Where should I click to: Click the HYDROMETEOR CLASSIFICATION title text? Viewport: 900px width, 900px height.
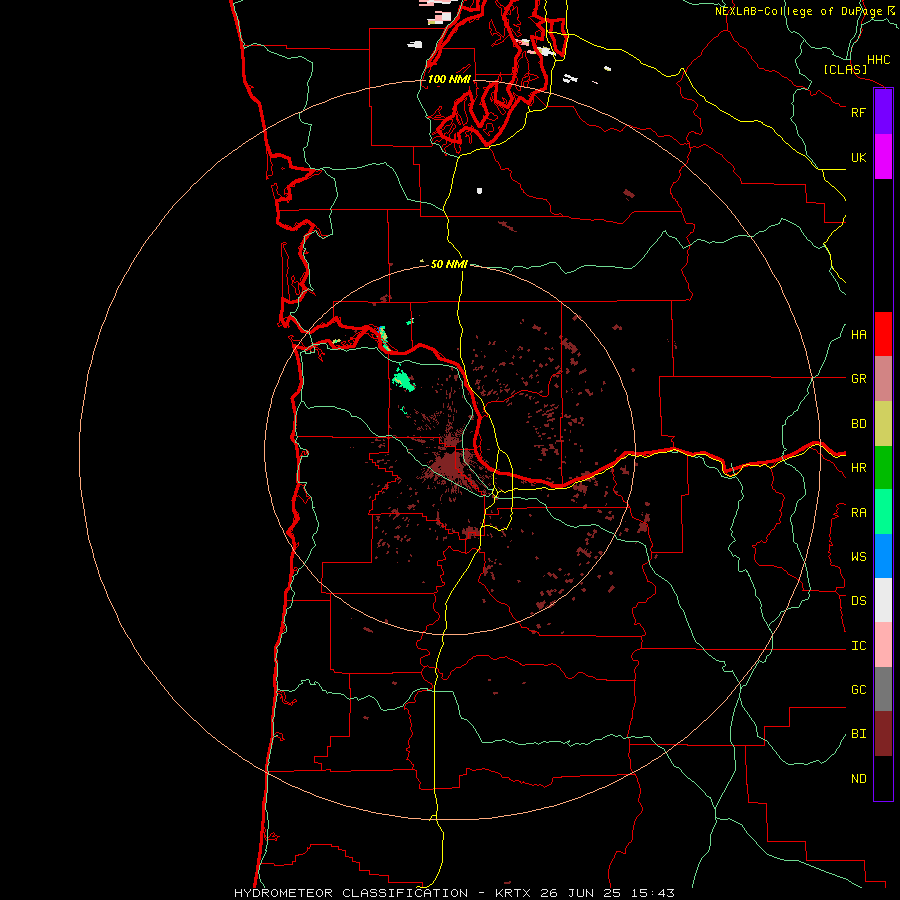pos(351,893)
